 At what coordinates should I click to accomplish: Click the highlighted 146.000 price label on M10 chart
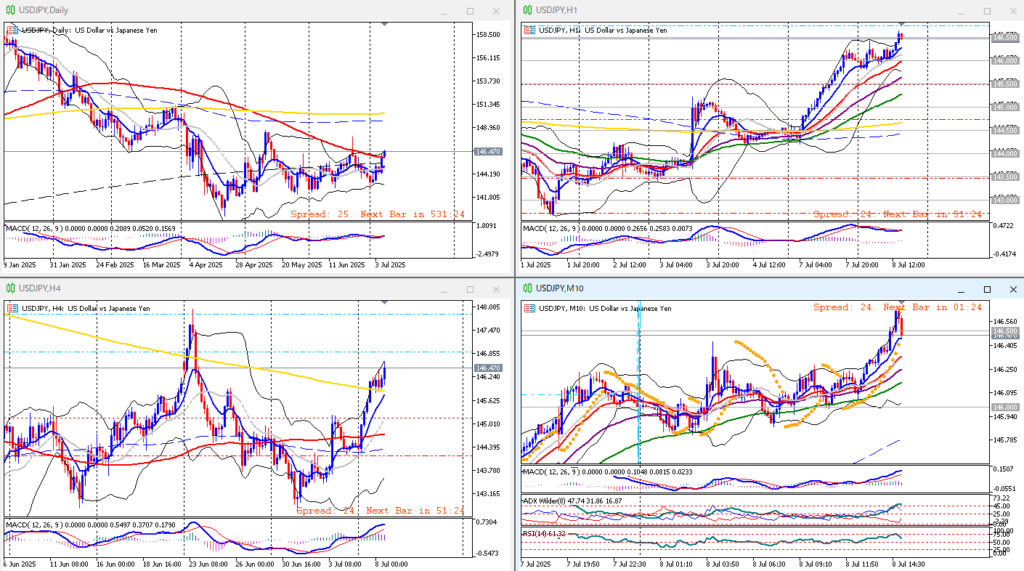(1004, 407)
